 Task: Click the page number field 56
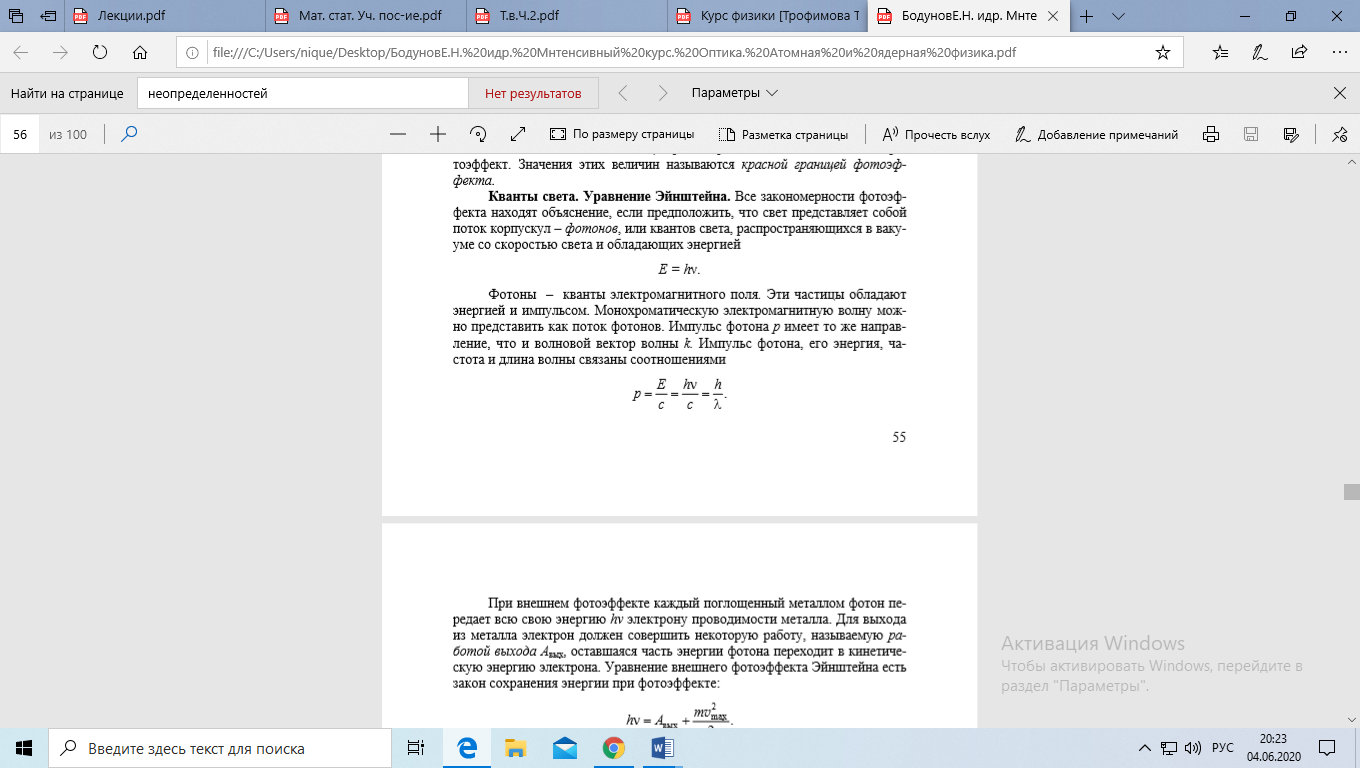[x=20, y=134]
